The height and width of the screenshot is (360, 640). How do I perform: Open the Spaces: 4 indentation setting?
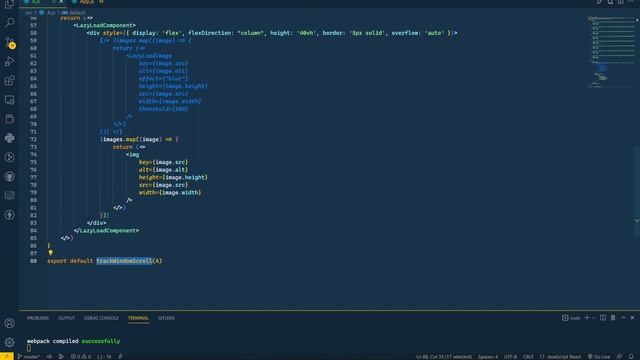(x=488, y=356)
